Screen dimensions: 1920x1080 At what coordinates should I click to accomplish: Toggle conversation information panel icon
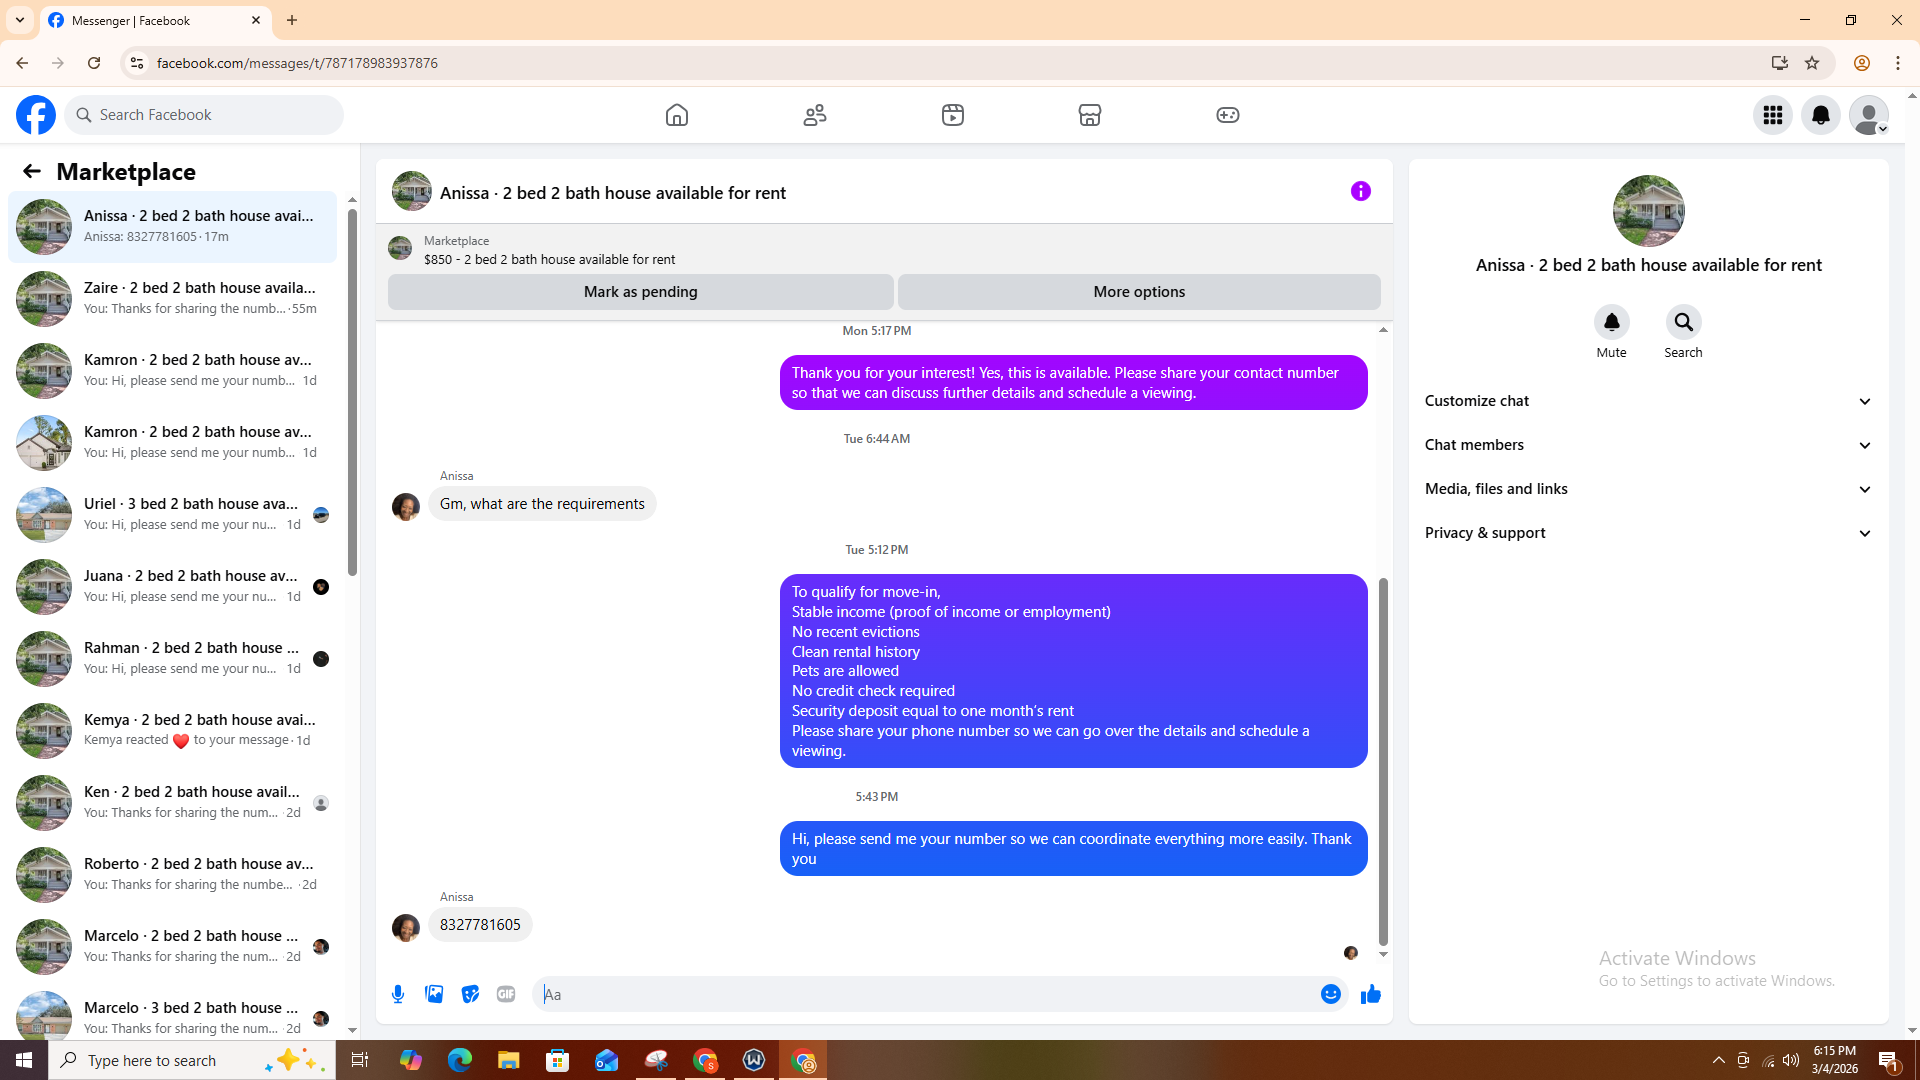pyautogui.click(x=1361, y=191)
